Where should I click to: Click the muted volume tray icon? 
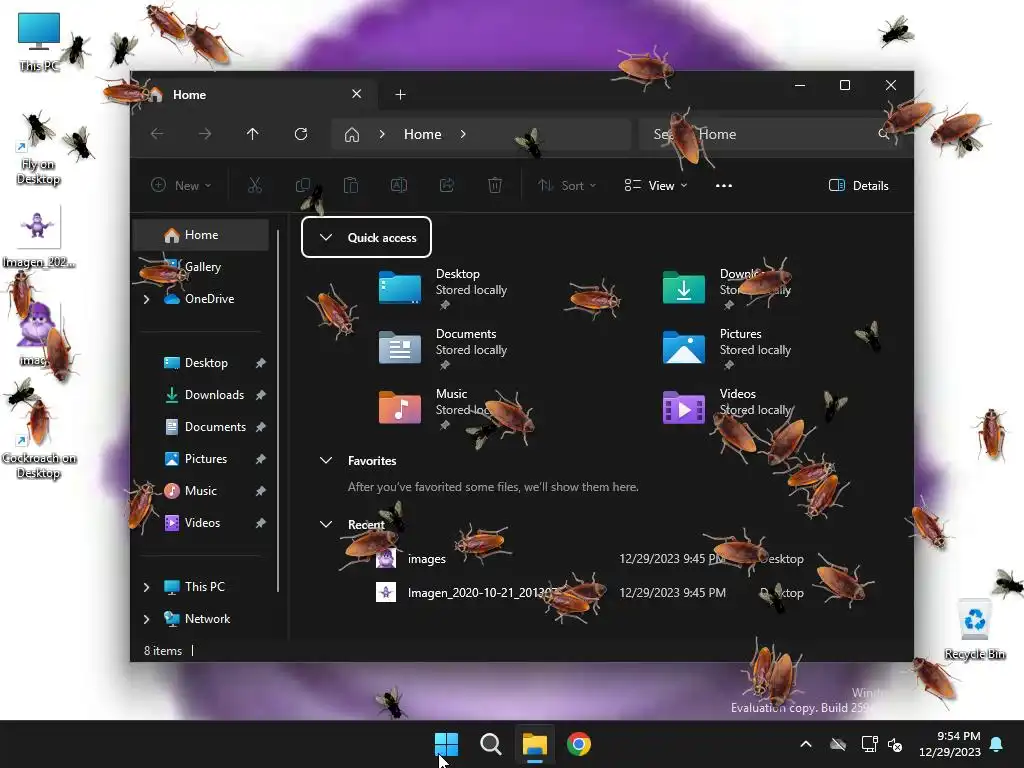895,744
